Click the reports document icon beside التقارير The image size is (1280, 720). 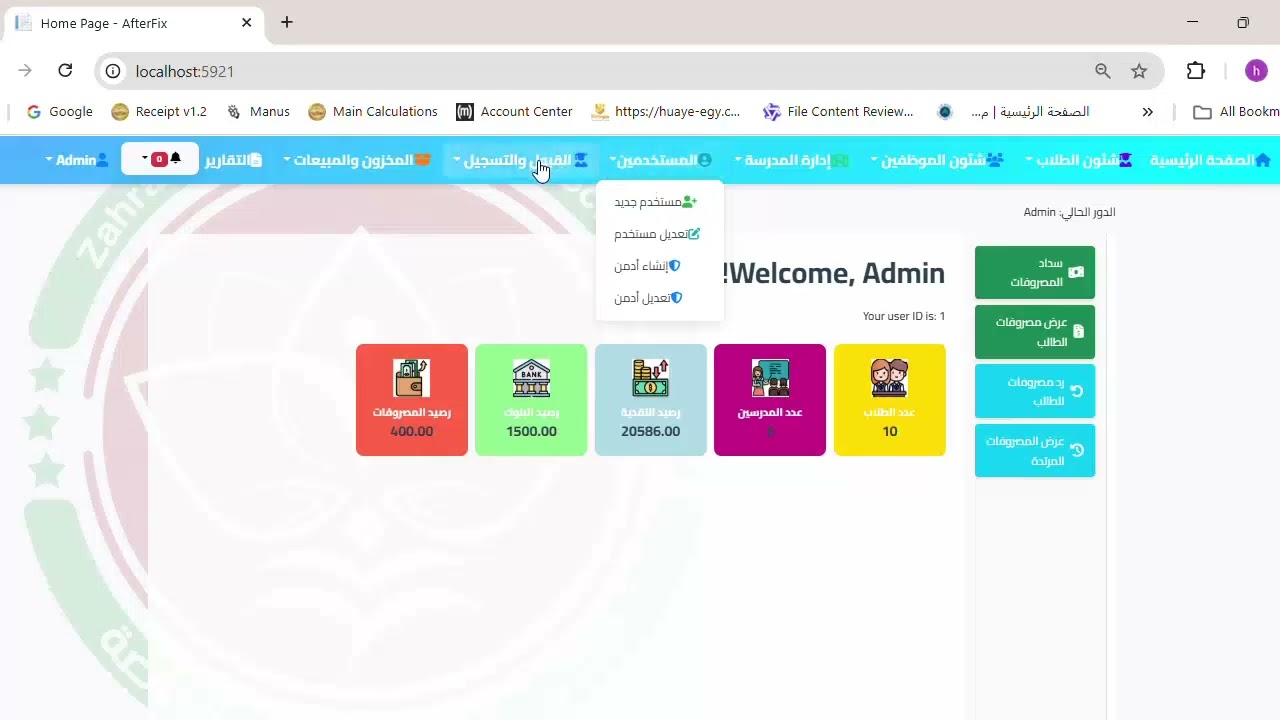tap(255, 160)
